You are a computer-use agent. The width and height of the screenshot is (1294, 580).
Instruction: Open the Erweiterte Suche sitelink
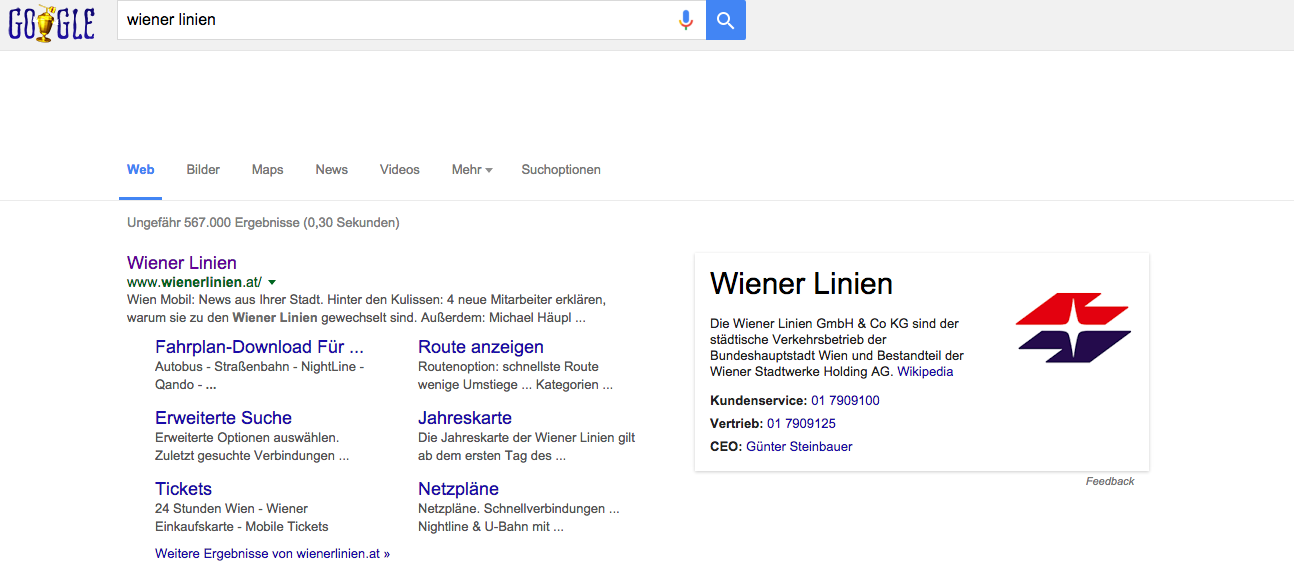point(224,418)
